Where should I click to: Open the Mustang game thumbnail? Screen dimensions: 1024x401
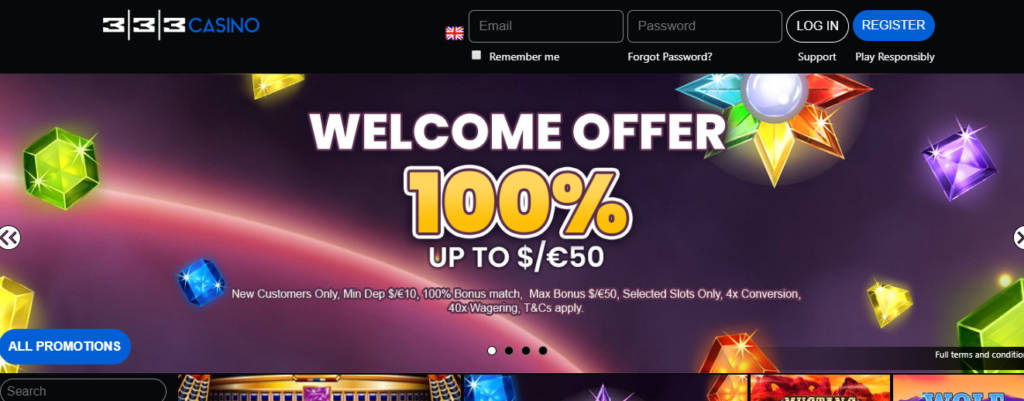820,388
